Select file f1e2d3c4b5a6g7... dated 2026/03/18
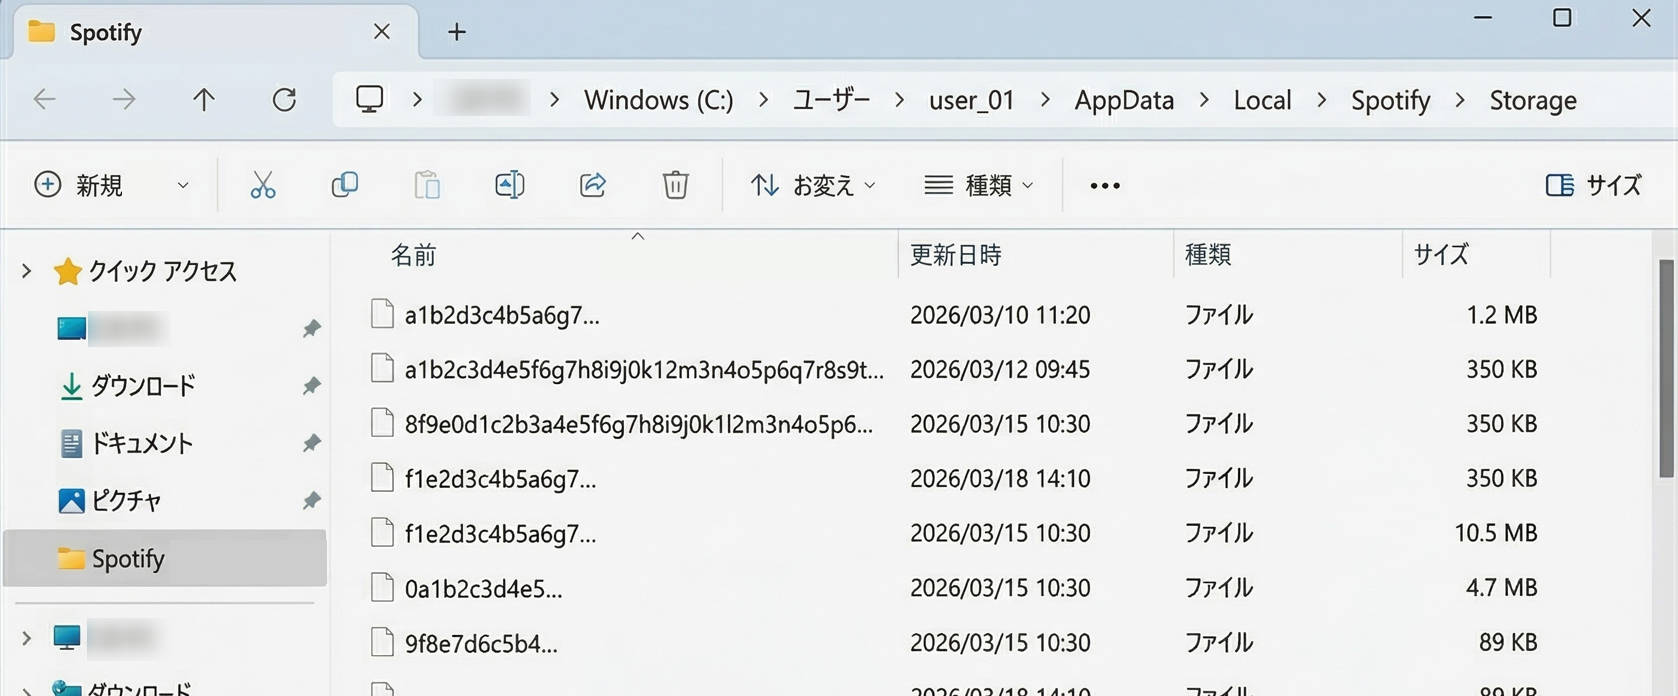The height and width of the screenshot is (696, 1678). pyautogui.click(x=500, y=479)
